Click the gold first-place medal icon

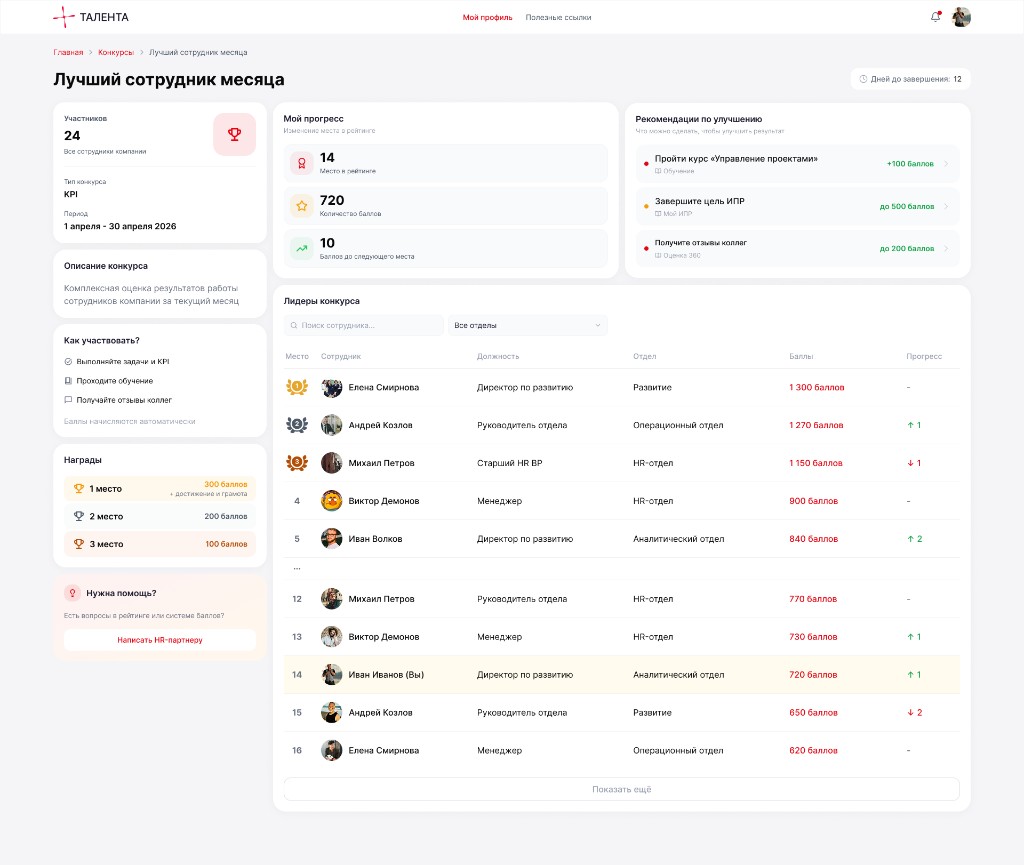(x=297, y=387)
